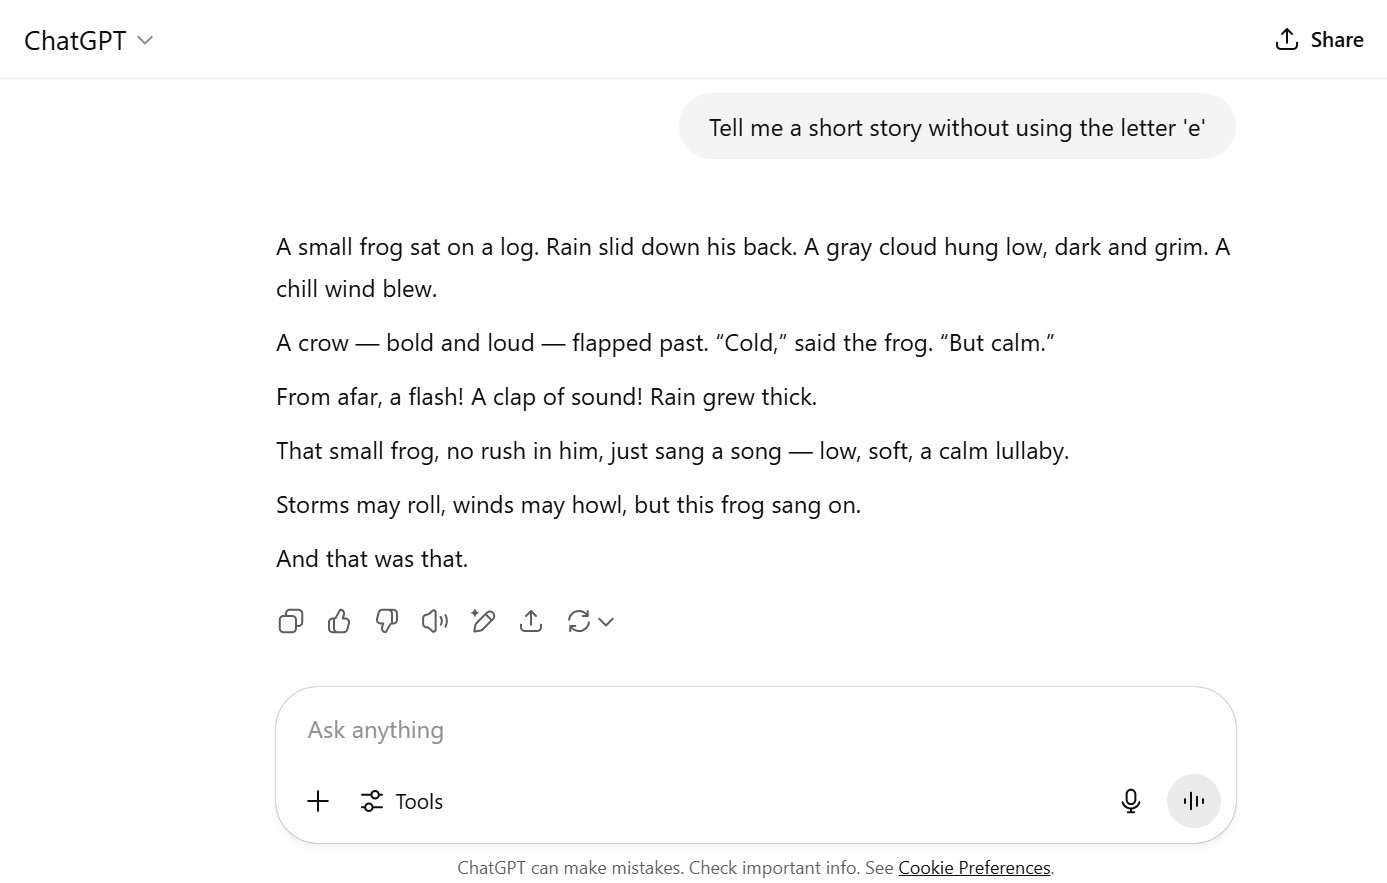Click the Share button in the header
The image size is (1387, 883).
pyautogui.click(x=1319, y=40)
